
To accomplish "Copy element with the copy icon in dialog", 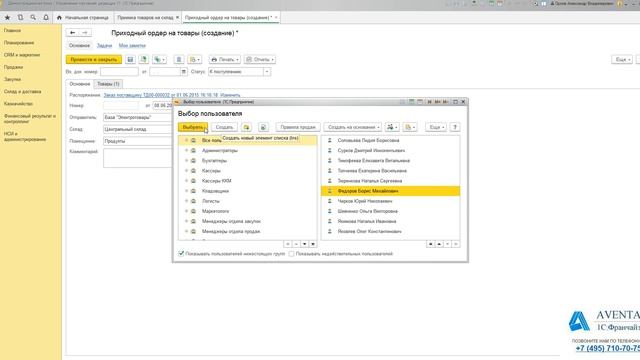I will pos(263,127).
